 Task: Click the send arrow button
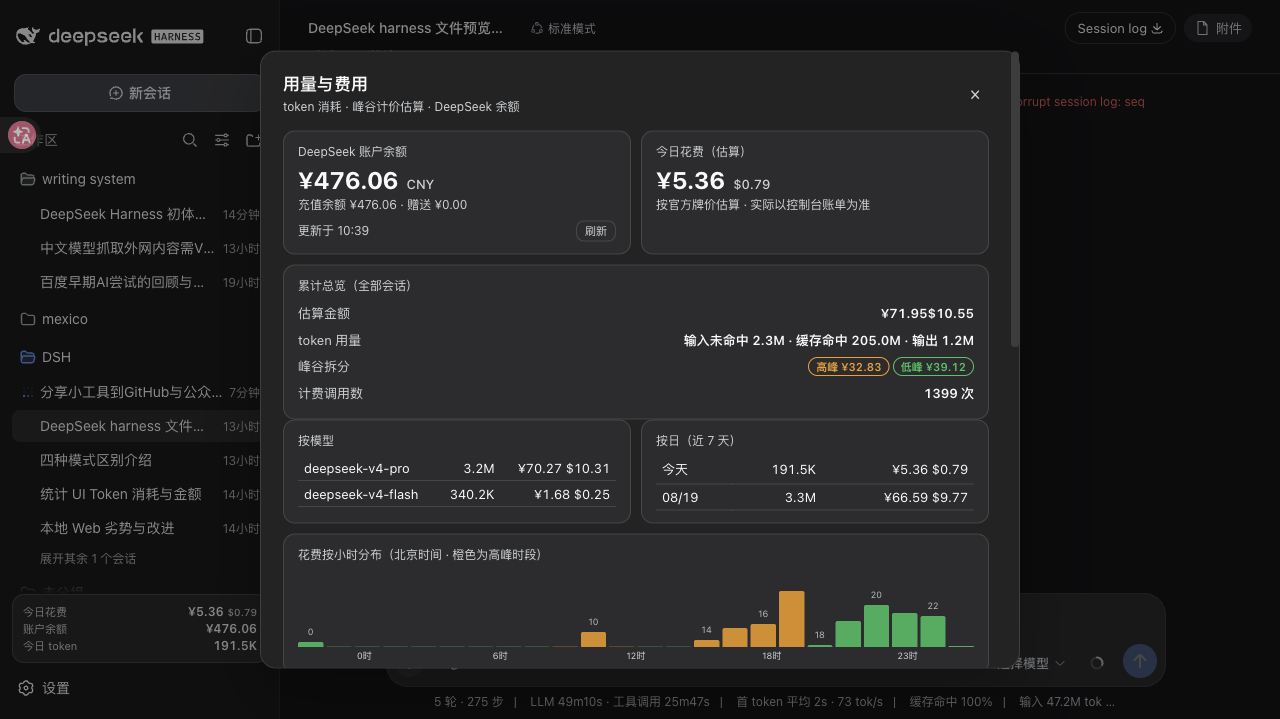click(x=1140, y=661)
